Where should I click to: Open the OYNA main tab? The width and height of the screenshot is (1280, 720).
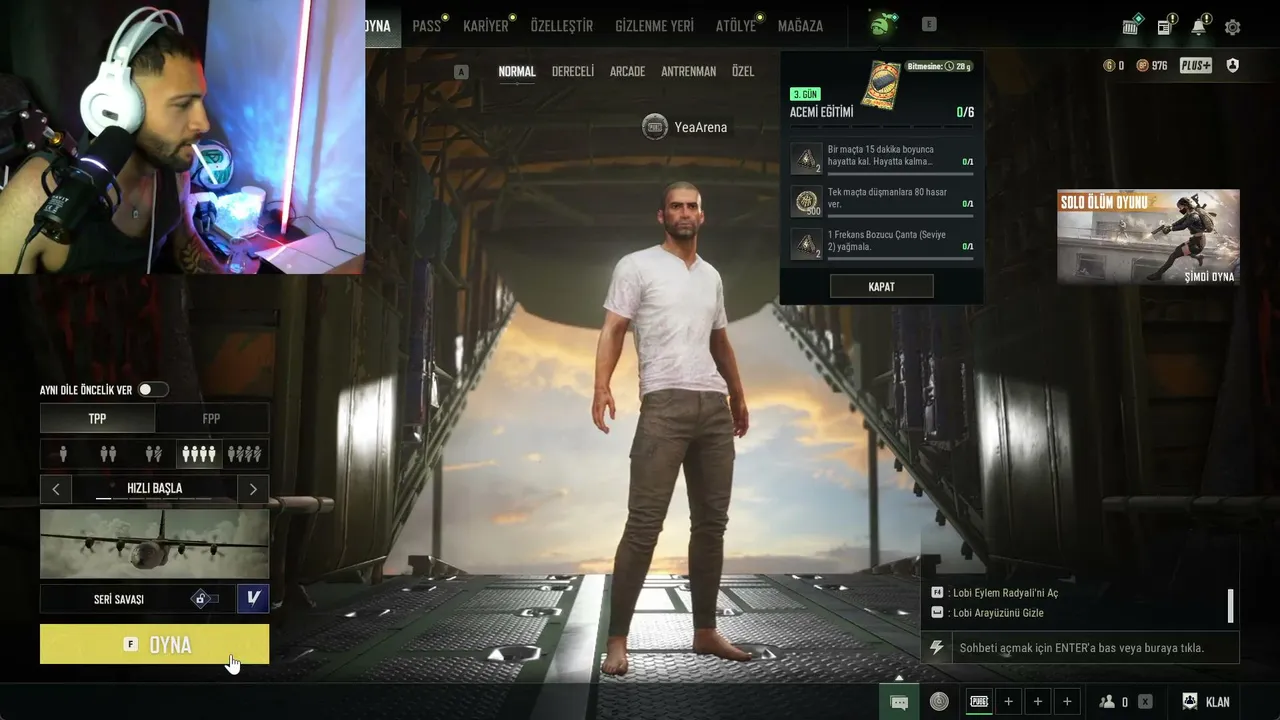pyautogui.click(x=379, y=26)
